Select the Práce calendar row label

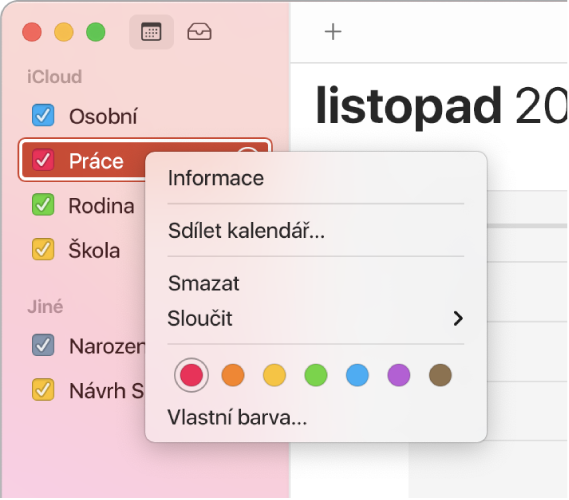(x=96, y=161)
